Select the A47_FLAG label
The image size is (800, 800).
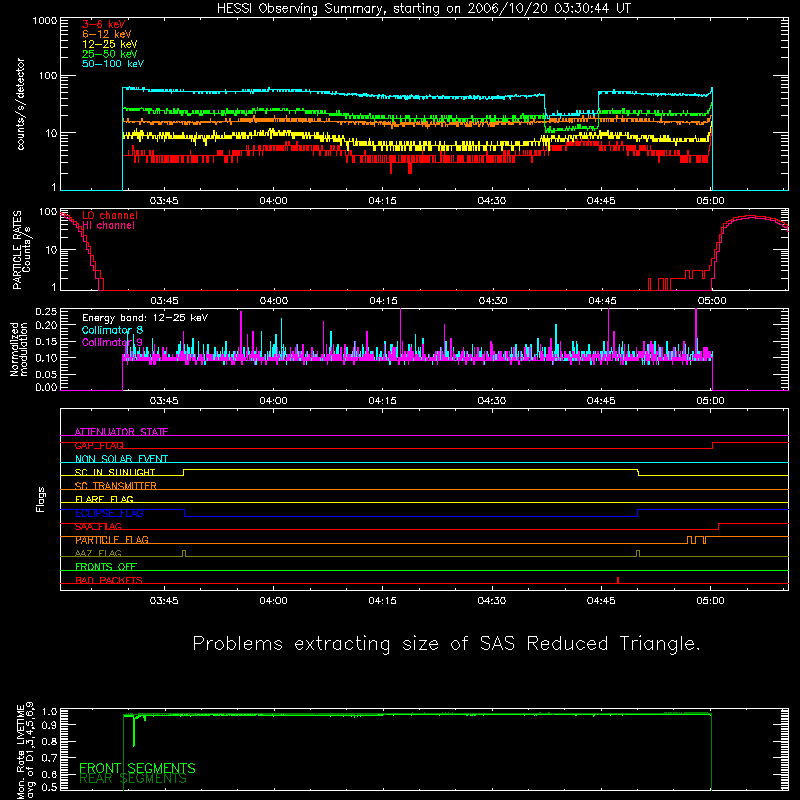click(x=98, y=554)
